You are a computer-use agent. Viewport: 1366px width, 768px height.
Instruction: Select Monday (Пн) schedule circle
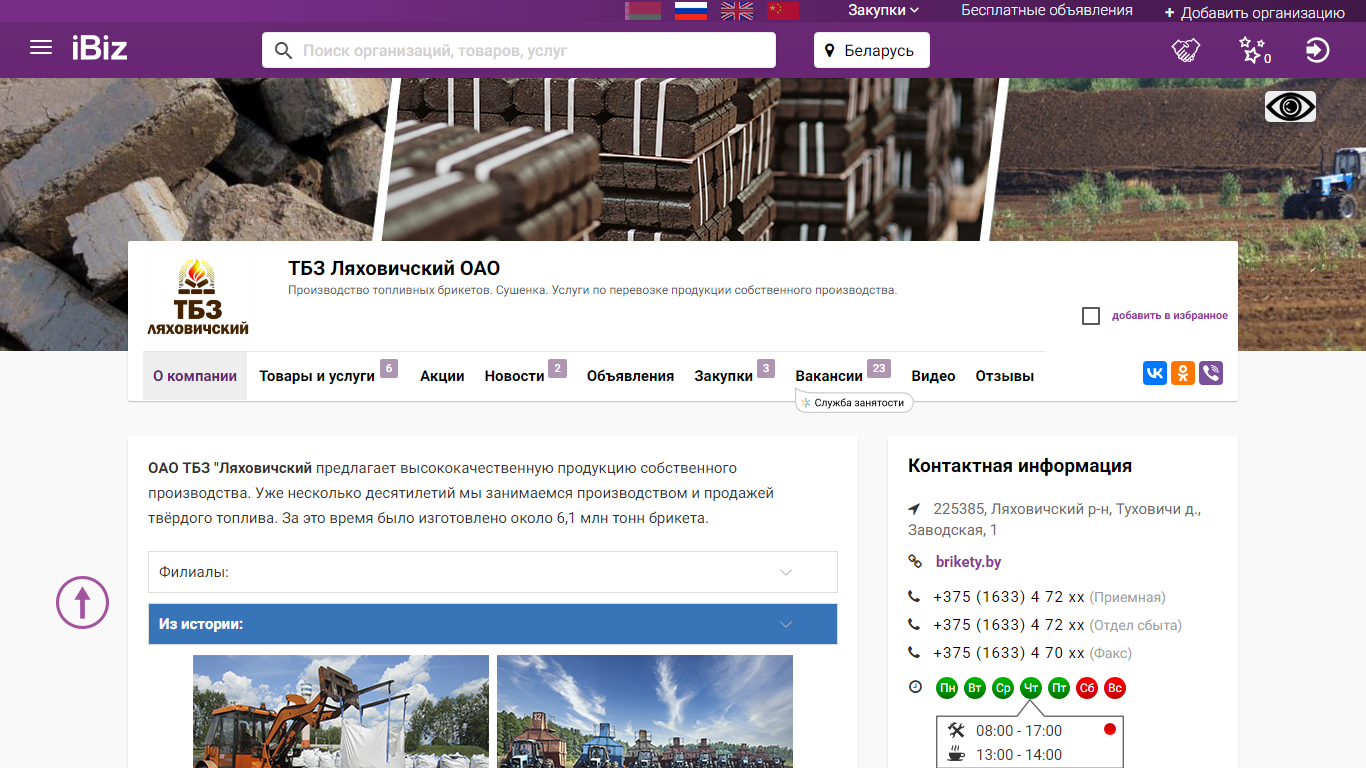(947, 688)
